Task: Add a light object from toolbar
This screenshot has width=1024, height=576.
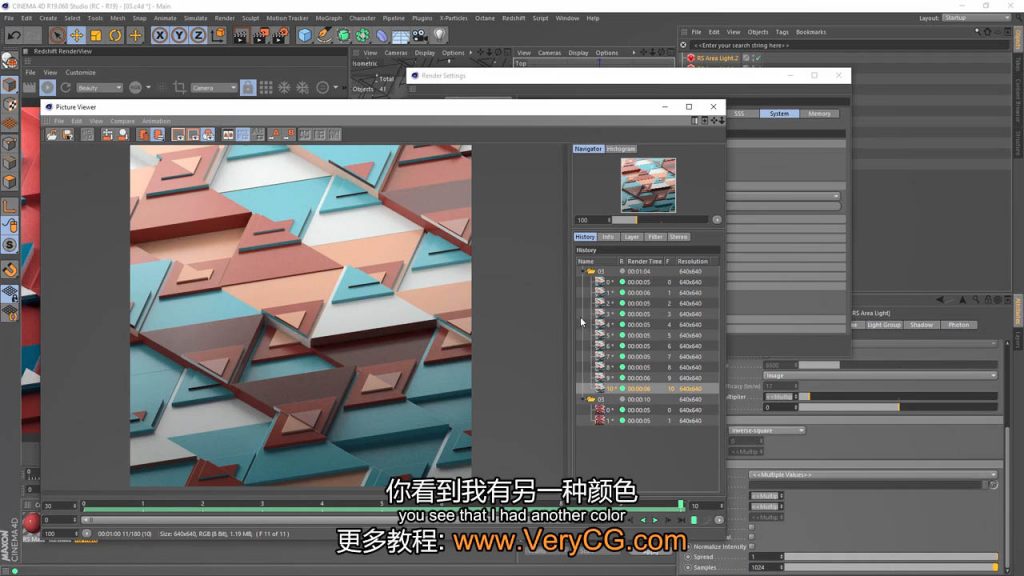Action: pyautogui.click(x=440, y=35)
